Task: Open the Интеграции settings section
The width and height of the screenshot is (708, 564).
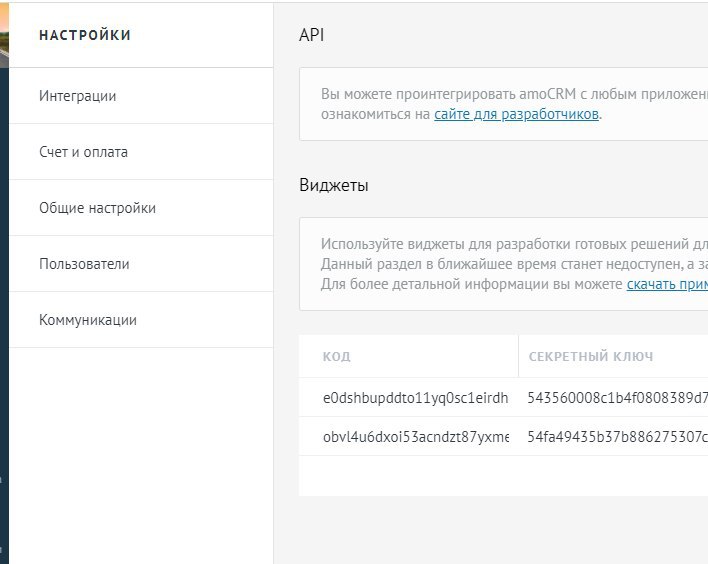Action: coord(78,96)
